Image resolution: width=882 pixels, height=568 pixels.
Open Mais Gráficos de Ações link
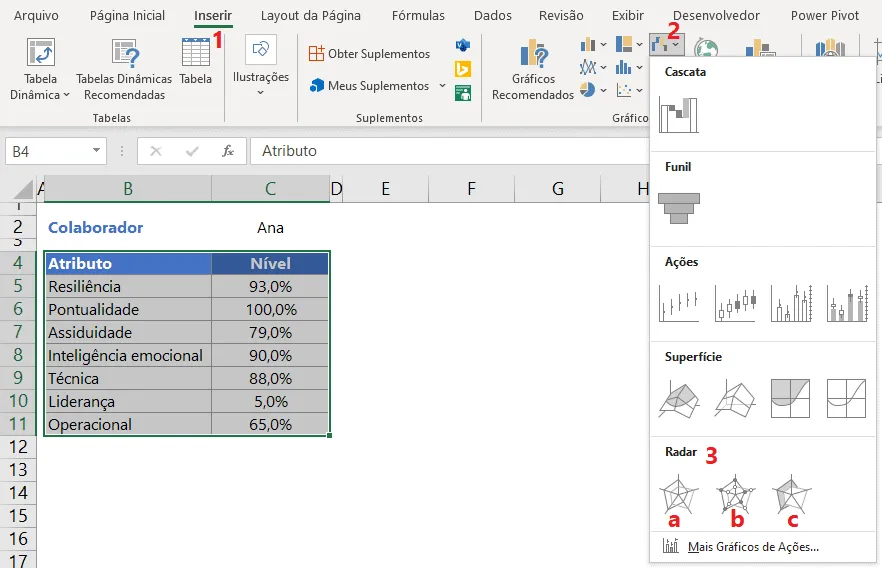click(x=753, y=547)
